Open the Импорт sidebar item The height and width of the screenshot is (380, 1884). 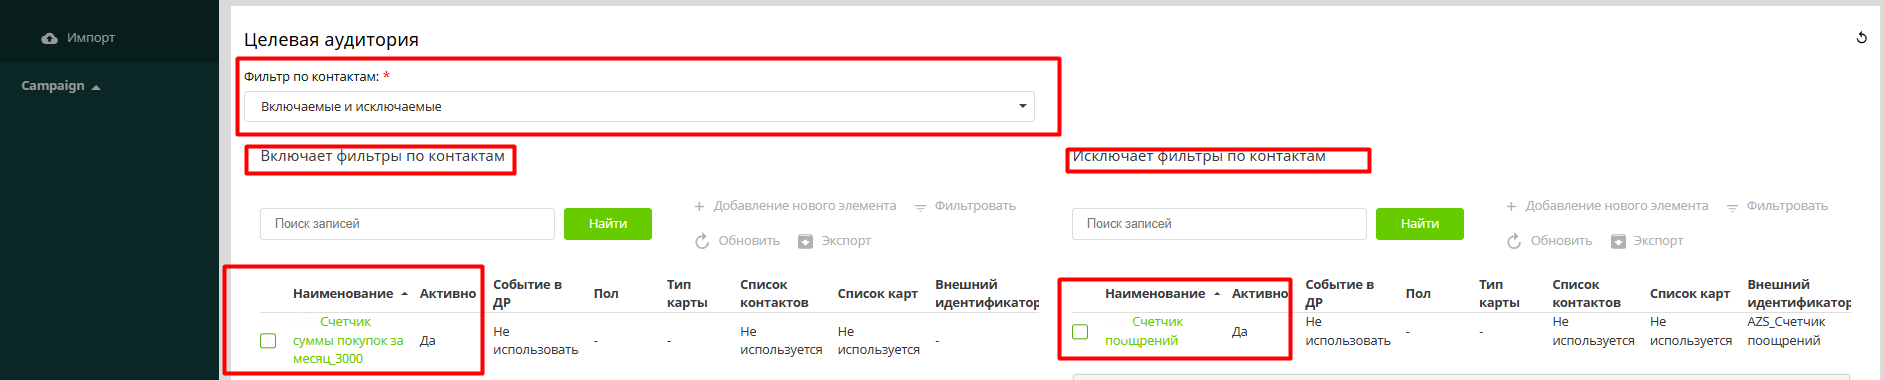pyautogui.click(x=78, y=38)
